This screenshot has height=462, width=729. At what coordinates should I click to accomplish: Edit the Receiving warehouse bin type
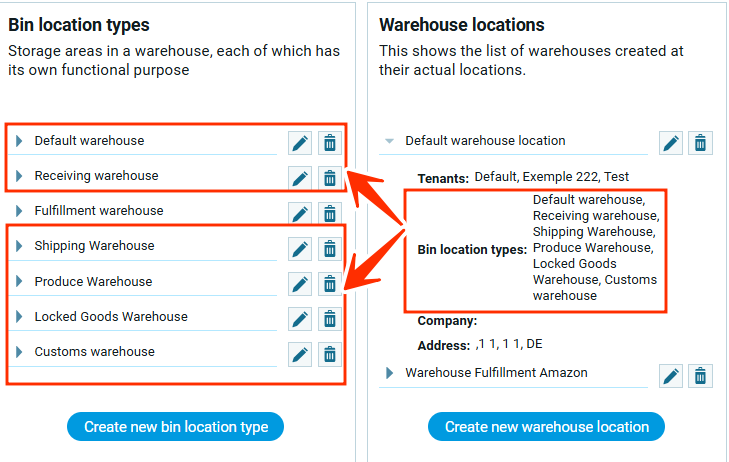click(x=299, y=178)
